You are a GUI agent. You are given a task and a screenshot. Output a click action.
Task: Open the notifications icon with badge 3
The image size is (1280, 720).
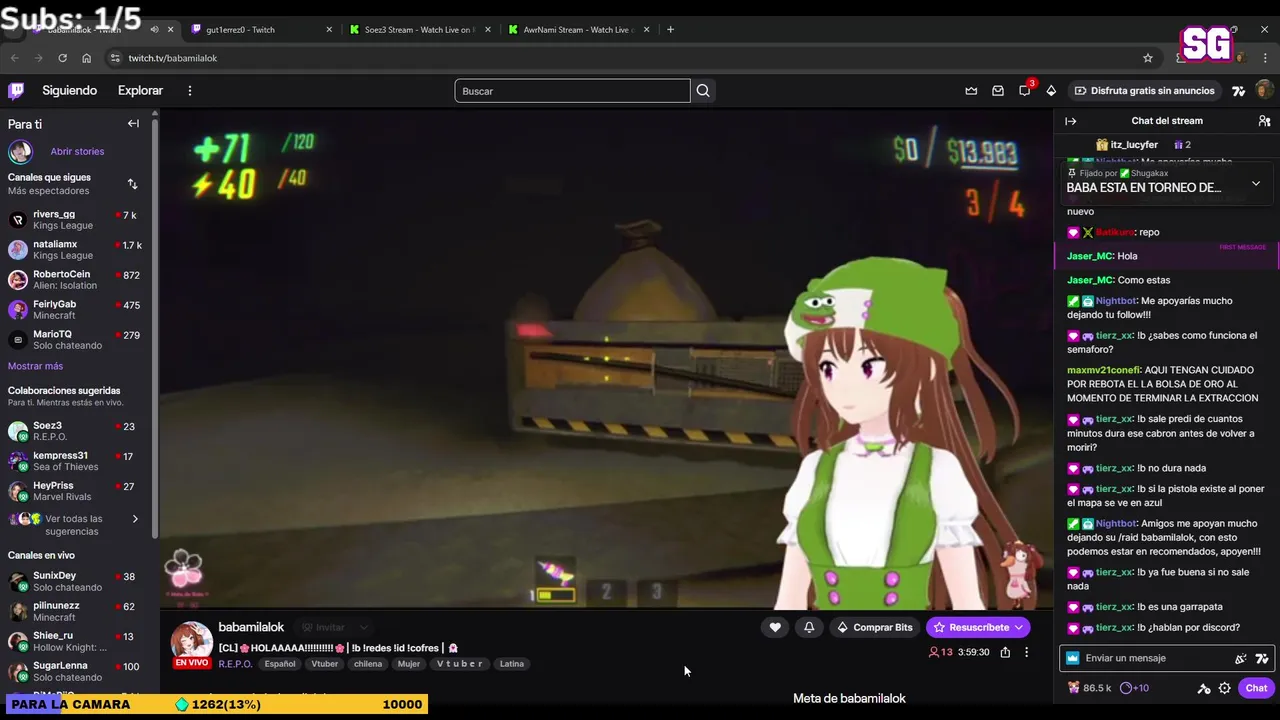click(1025, 91)
